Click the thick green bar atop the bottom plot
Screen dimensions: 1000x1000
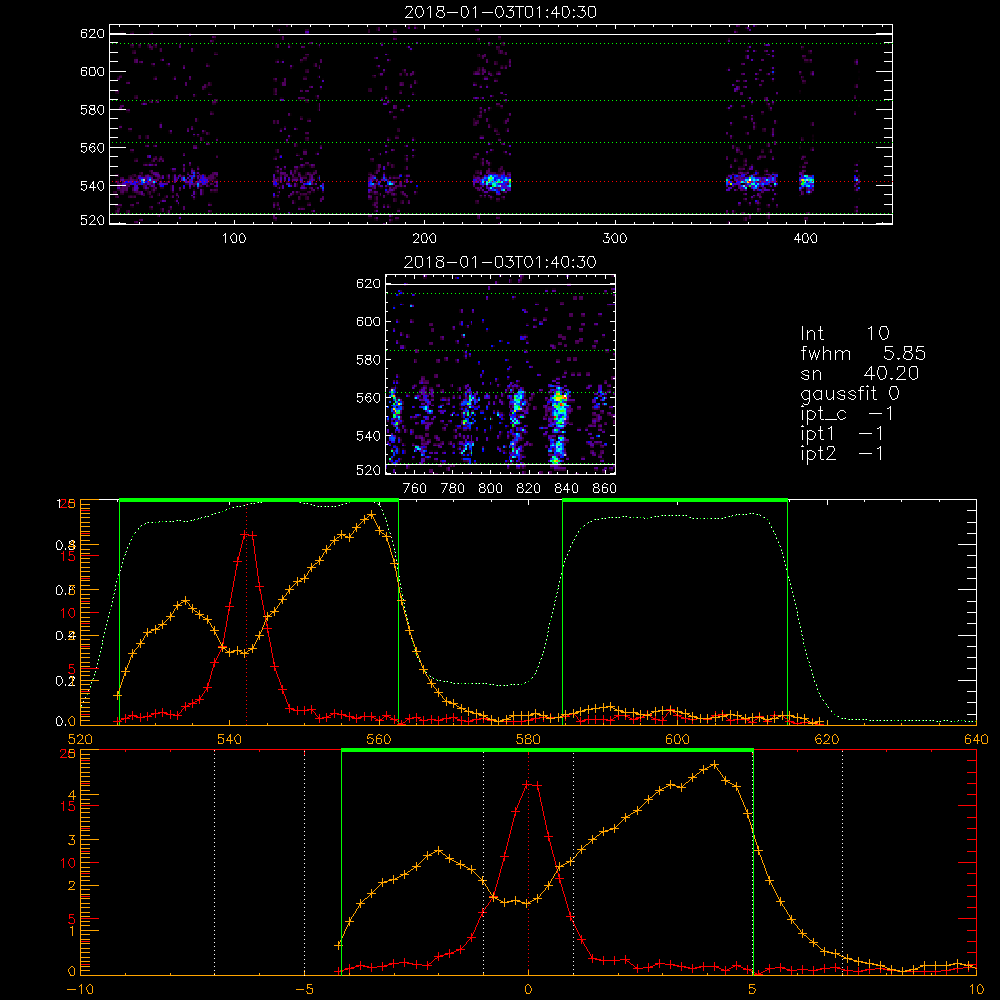[x=547, y=750]
